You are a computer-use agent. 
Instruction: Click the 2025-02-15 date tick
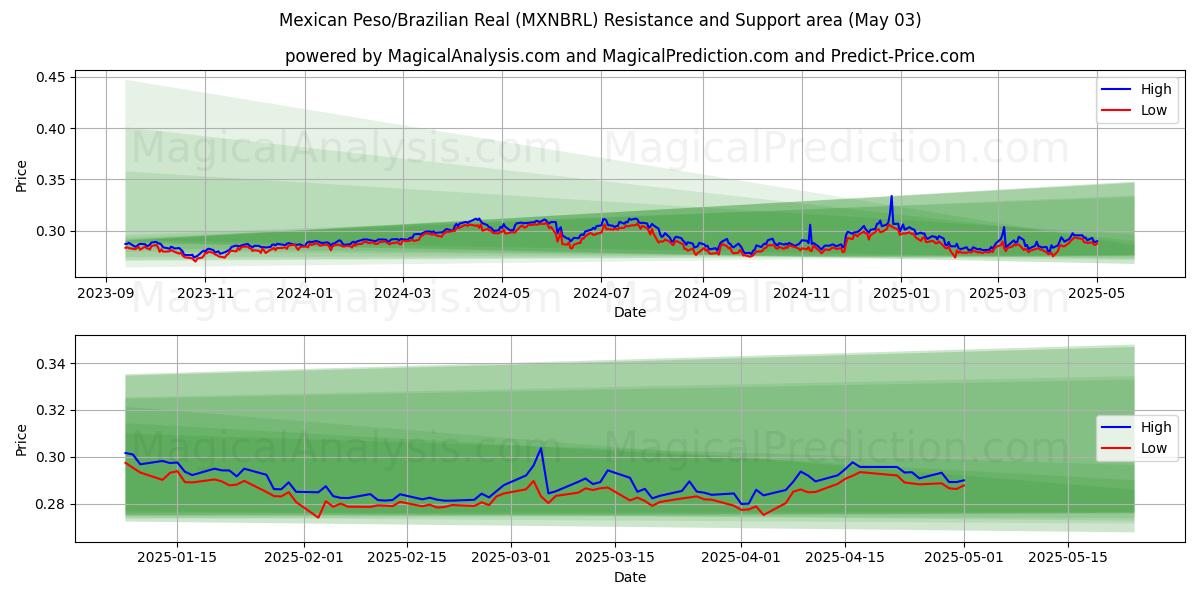click(x=407, y=558)
